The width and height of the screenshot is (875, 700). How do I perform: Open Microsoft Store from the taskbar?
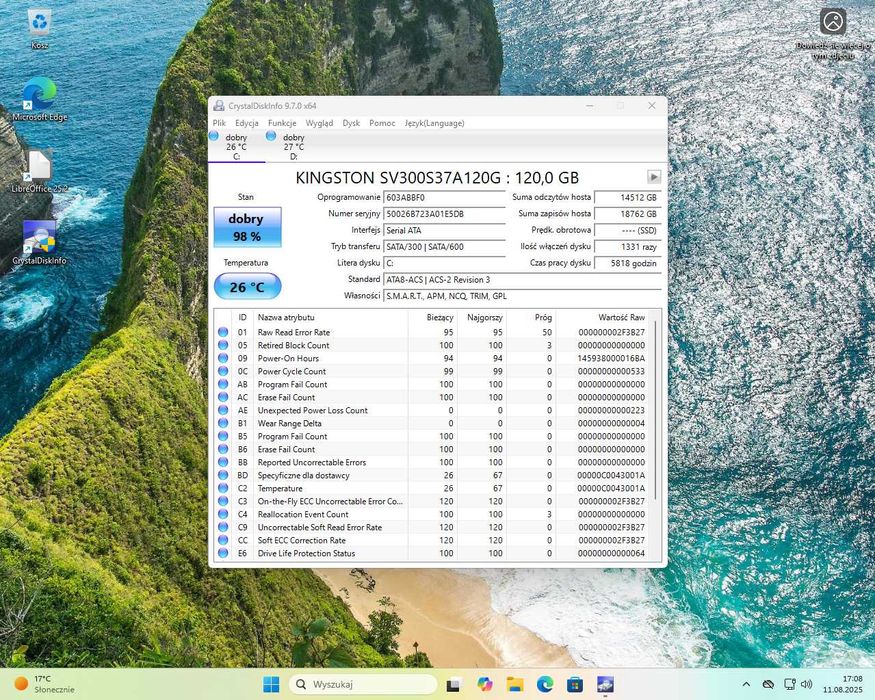(x=575, y=684)
